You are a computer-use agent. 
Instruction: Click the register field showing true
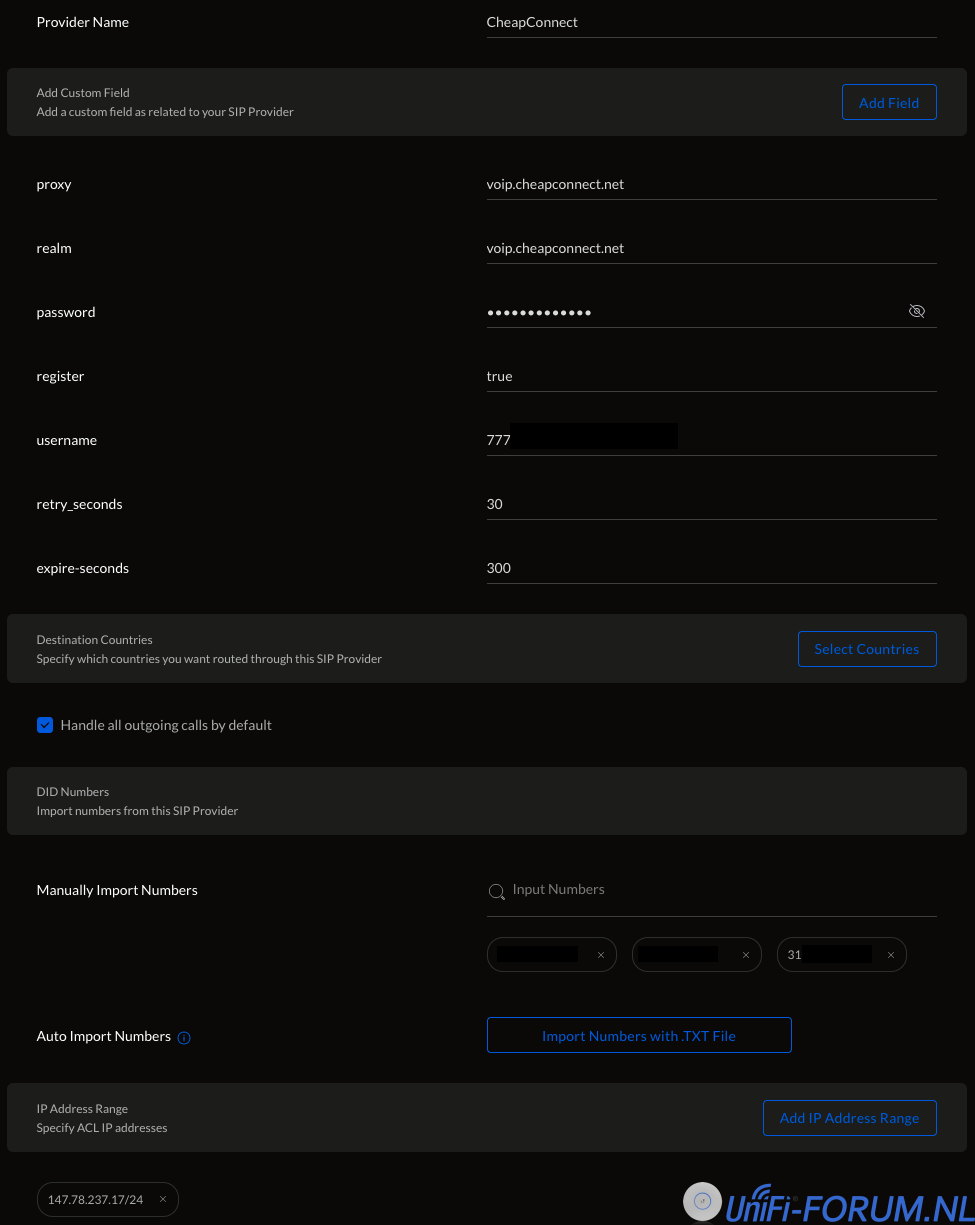(710, 376)
